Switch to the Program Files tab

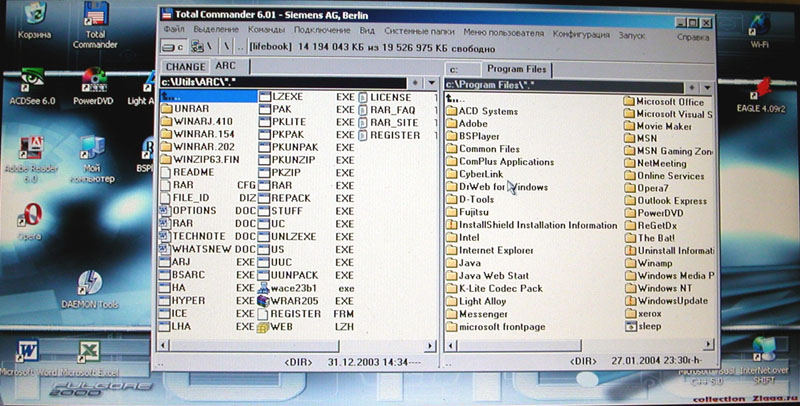(516, 68)
